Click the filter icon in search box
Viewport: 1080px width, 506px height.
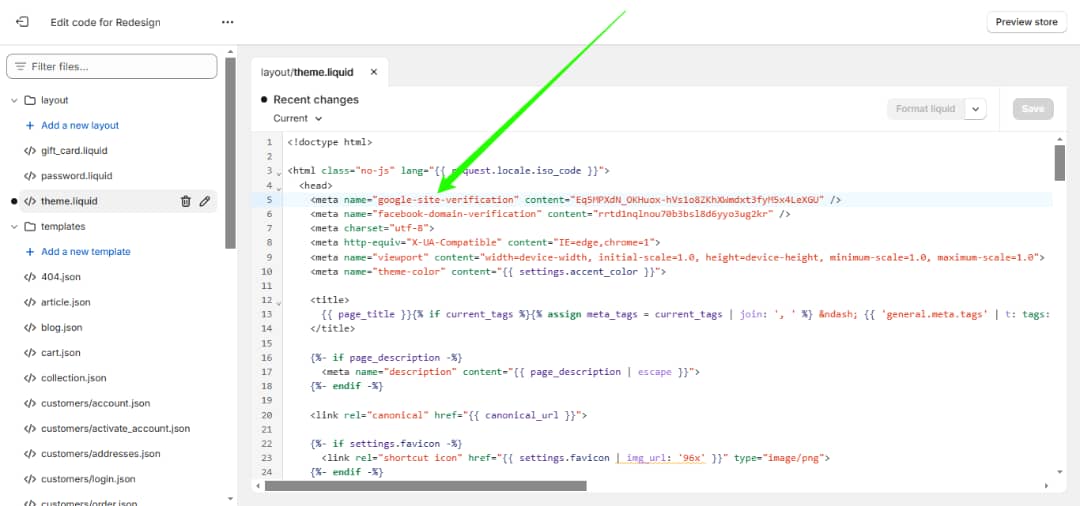[x=21, y=67]
